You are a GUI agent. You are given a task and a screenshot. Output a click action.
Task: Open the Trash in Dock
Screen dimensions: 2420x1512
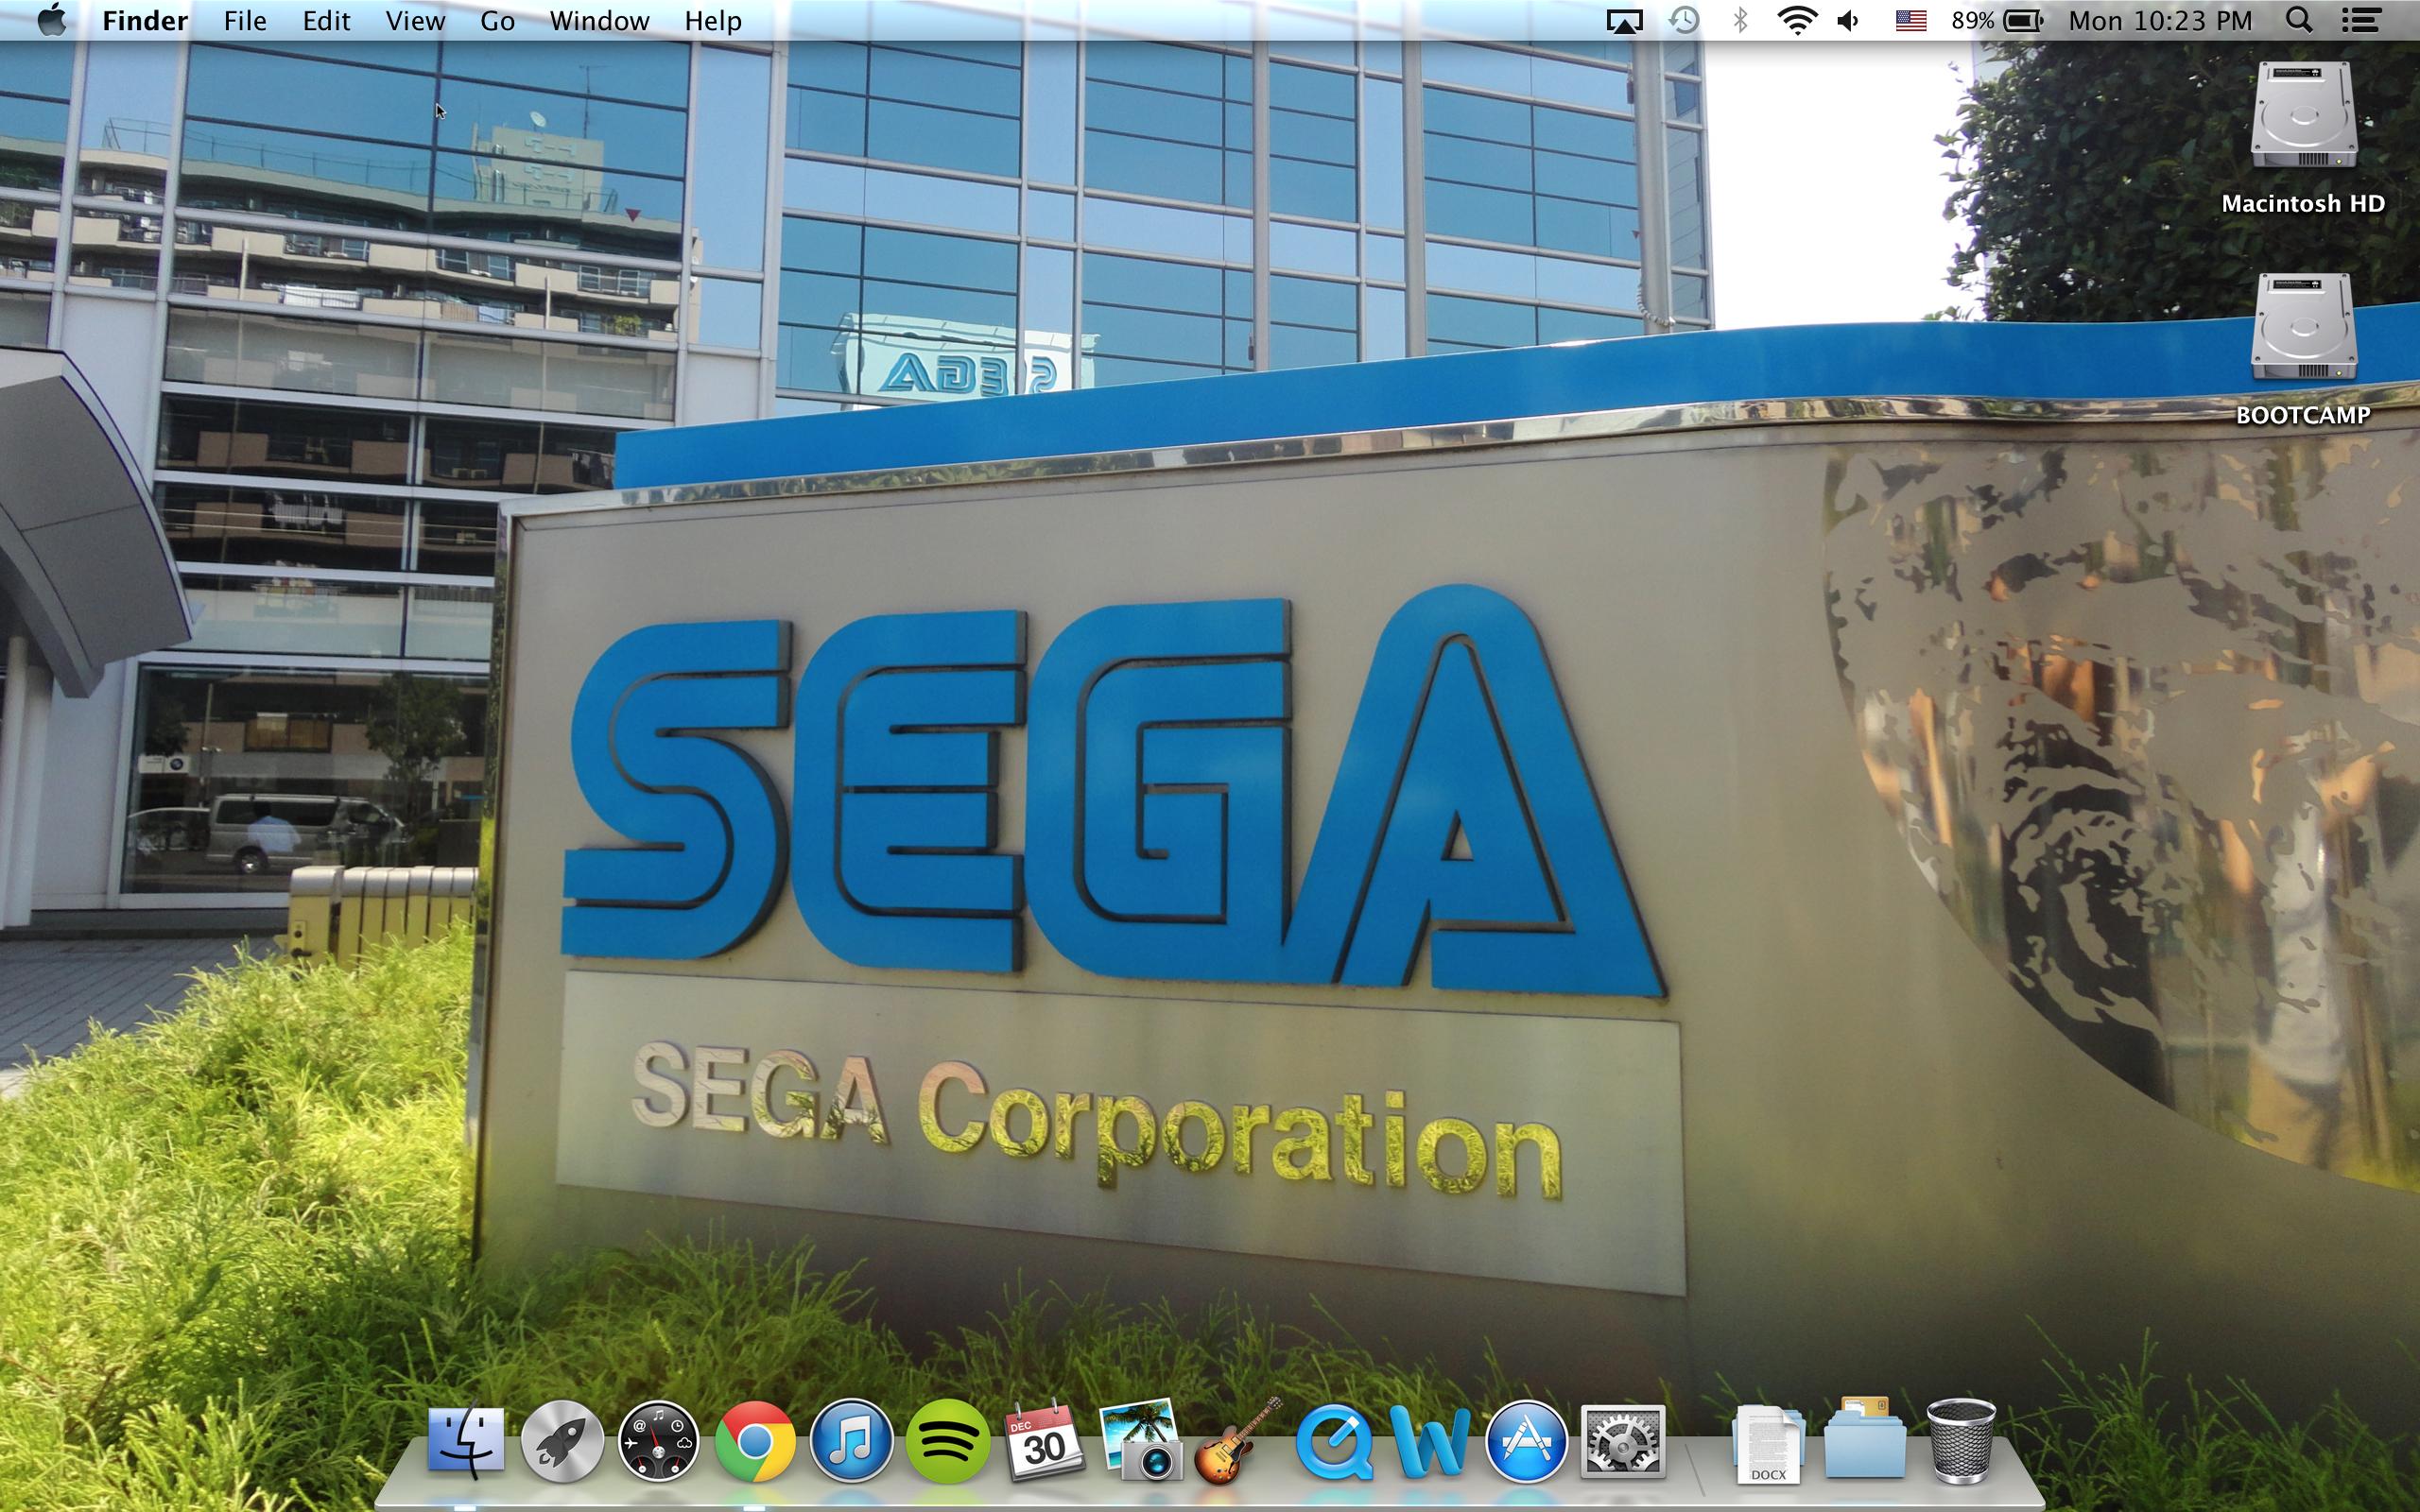pos(1960,1440)
